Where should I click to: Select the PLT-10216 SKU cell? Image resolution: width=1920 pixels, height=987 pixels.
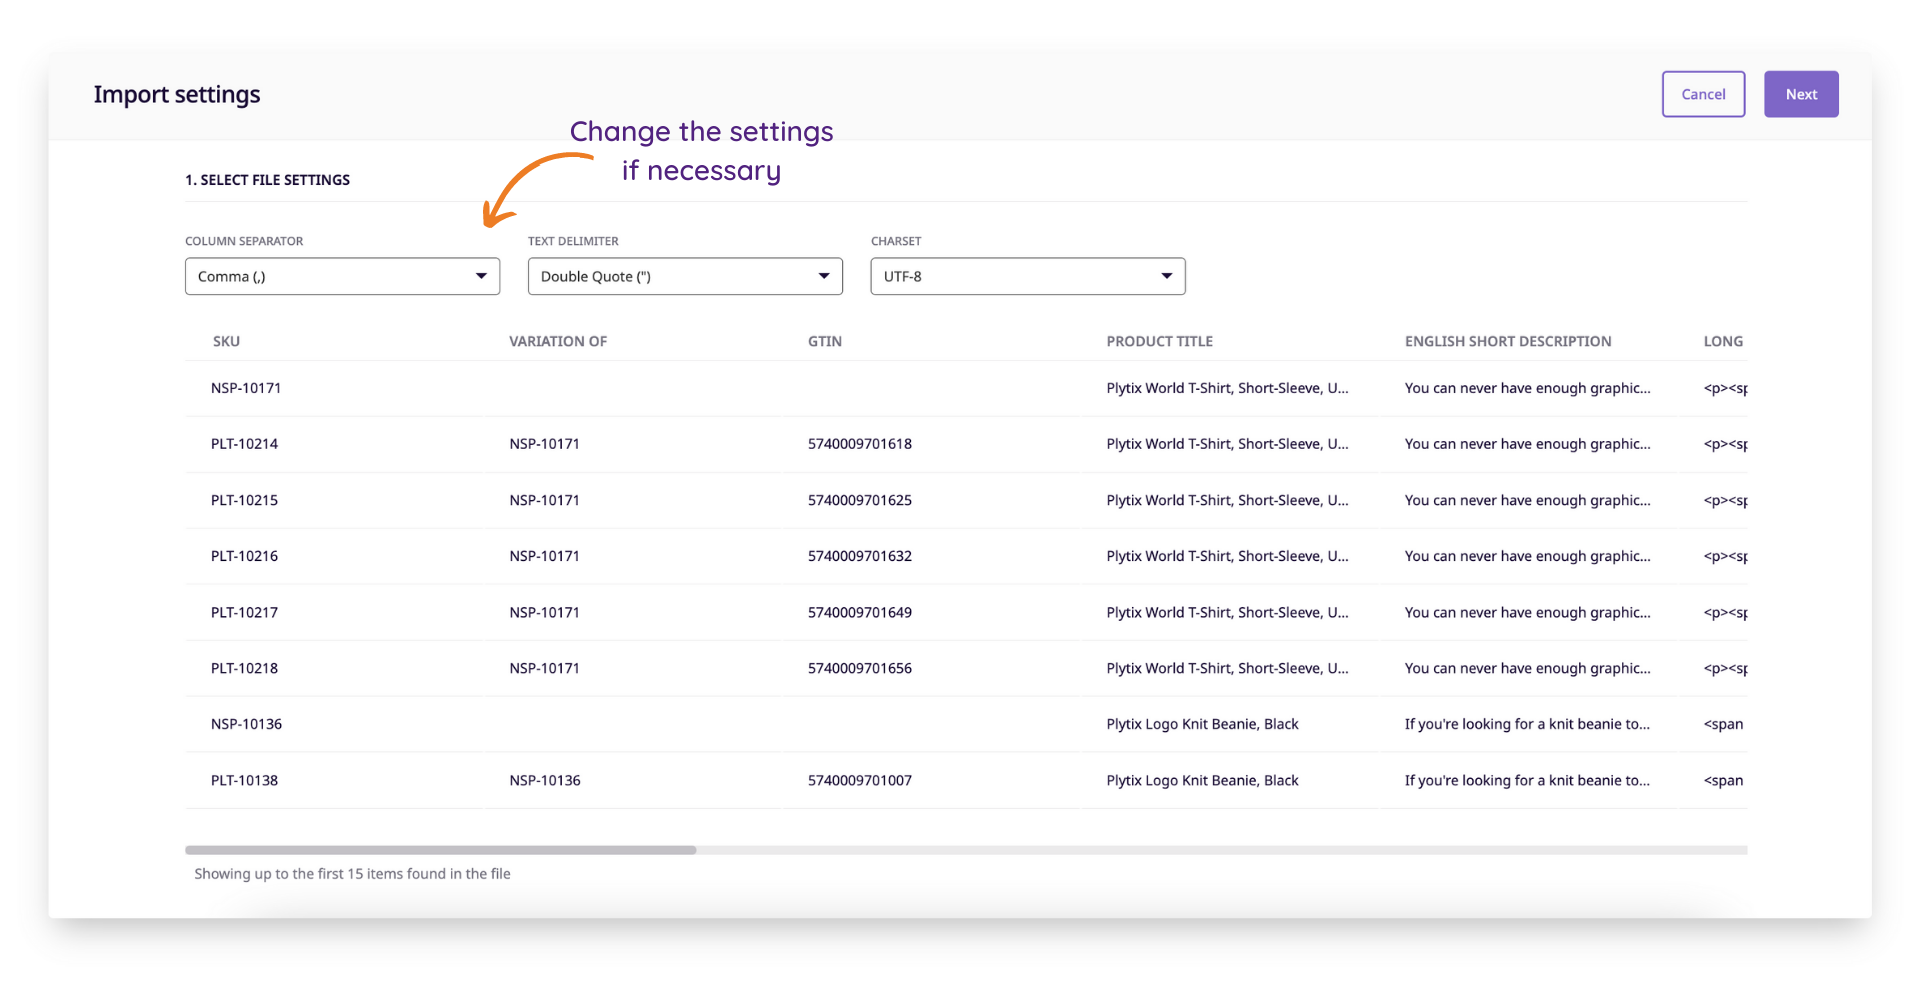click(244, 556)
